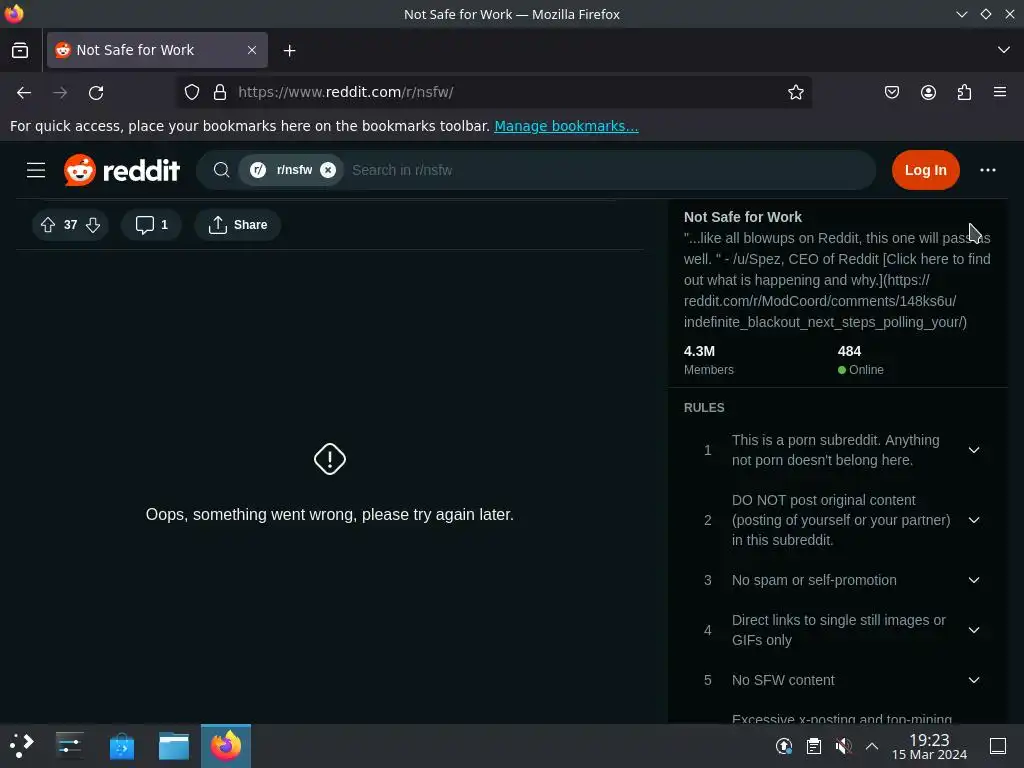The image size is (1024, 768).
Task: Click the error warning icon
Action: point(330,459)
